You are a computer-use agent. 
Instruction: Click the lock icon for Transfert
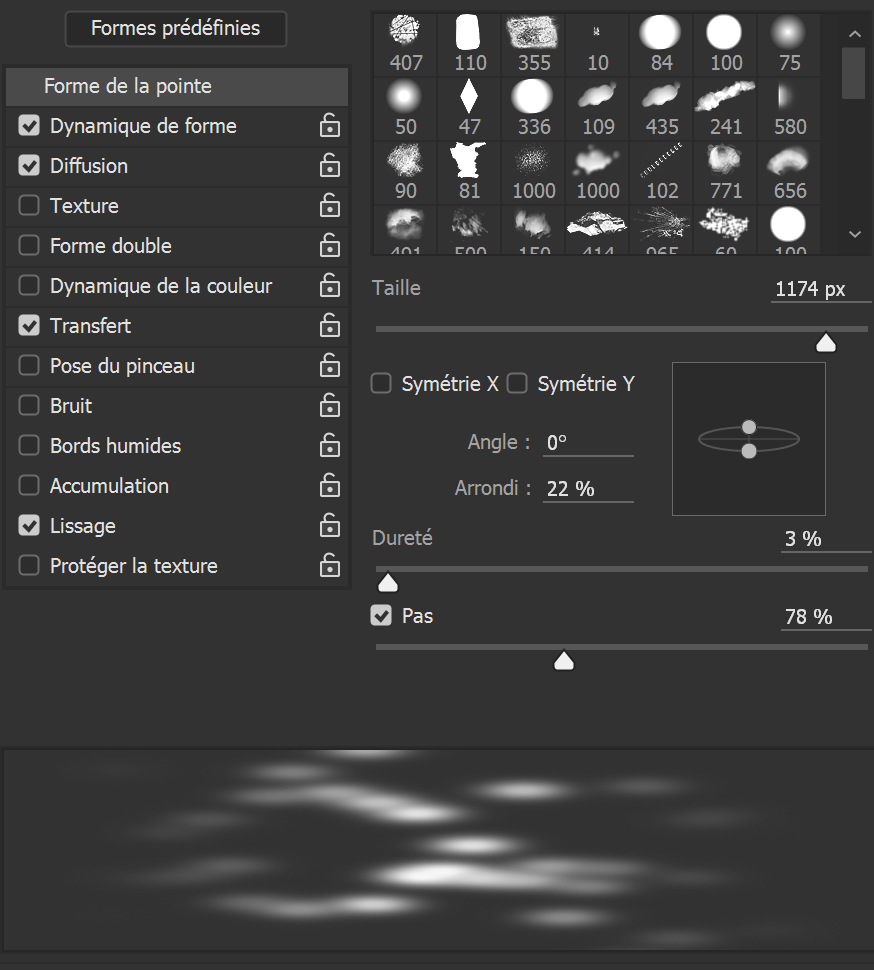point(329,326)
